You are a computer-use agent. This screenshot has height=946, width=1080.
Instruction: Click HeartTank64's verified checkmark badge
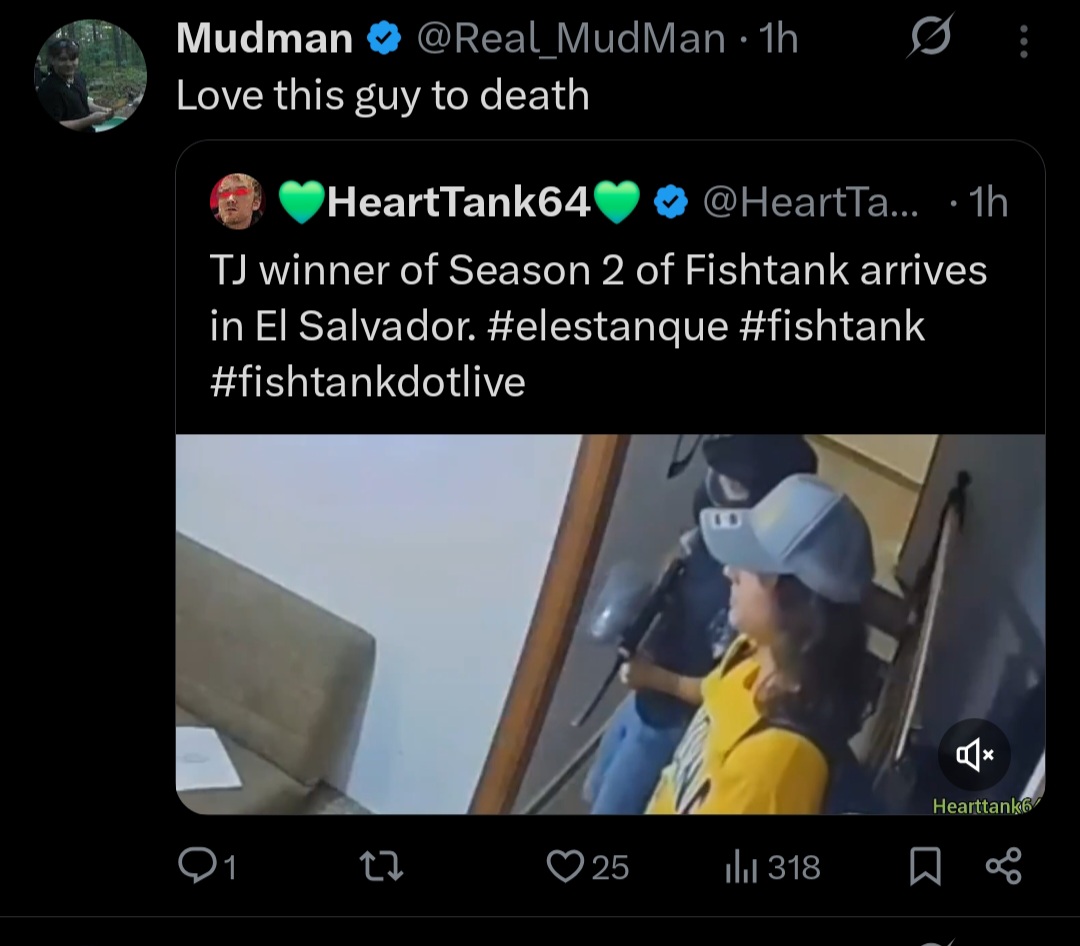coord(670,203)
